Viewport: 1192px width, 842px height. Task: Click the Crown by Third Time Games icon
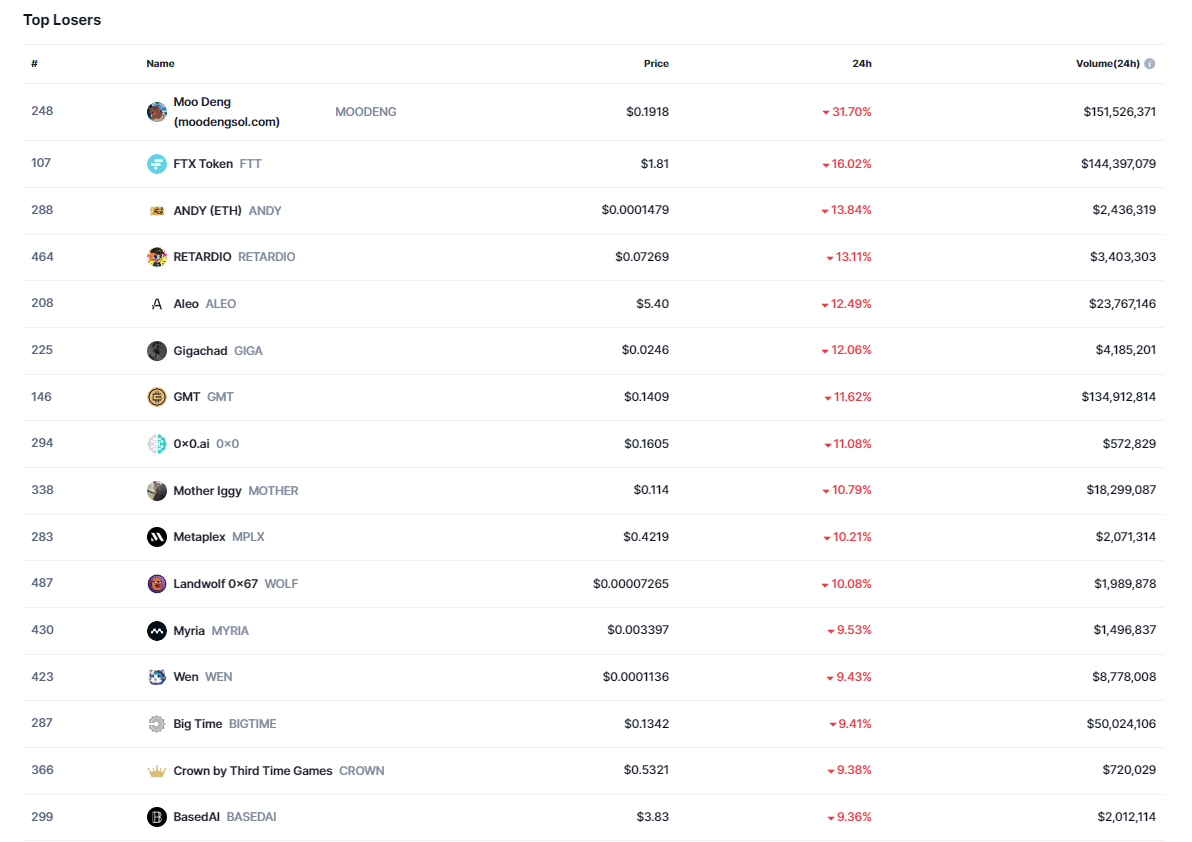click(156, 771)
